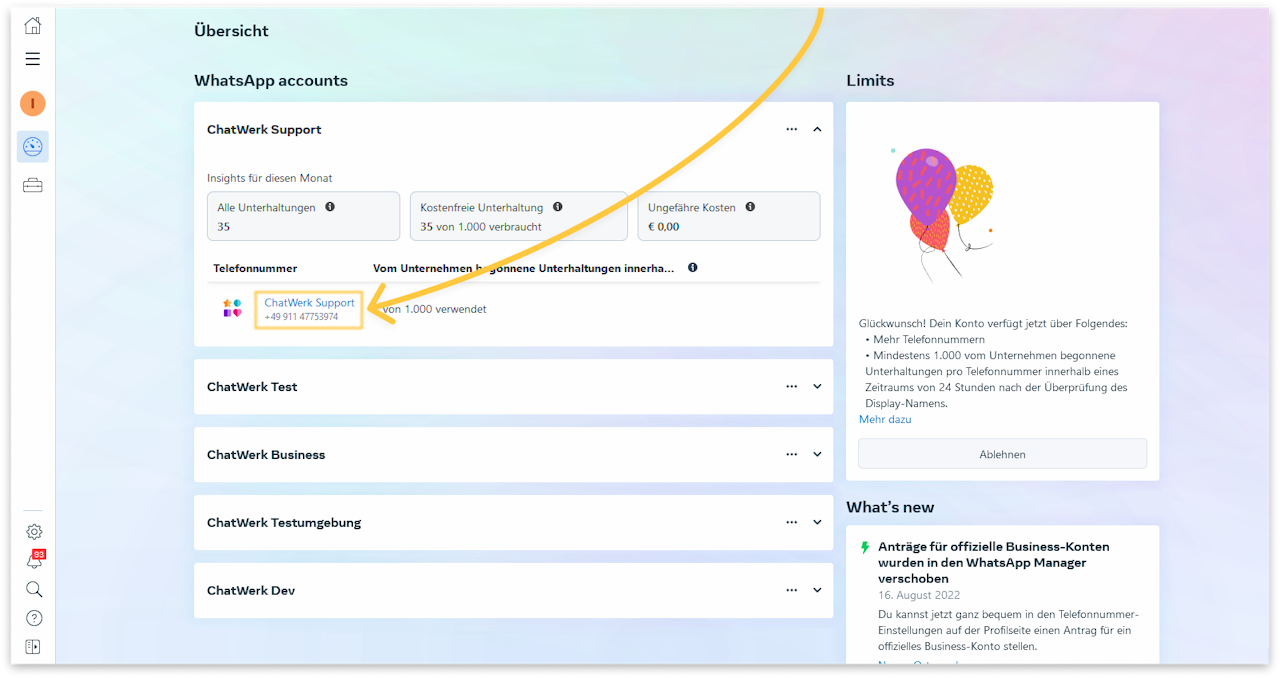
Task: Open the help question mark icon
Action: pos(34,618)
